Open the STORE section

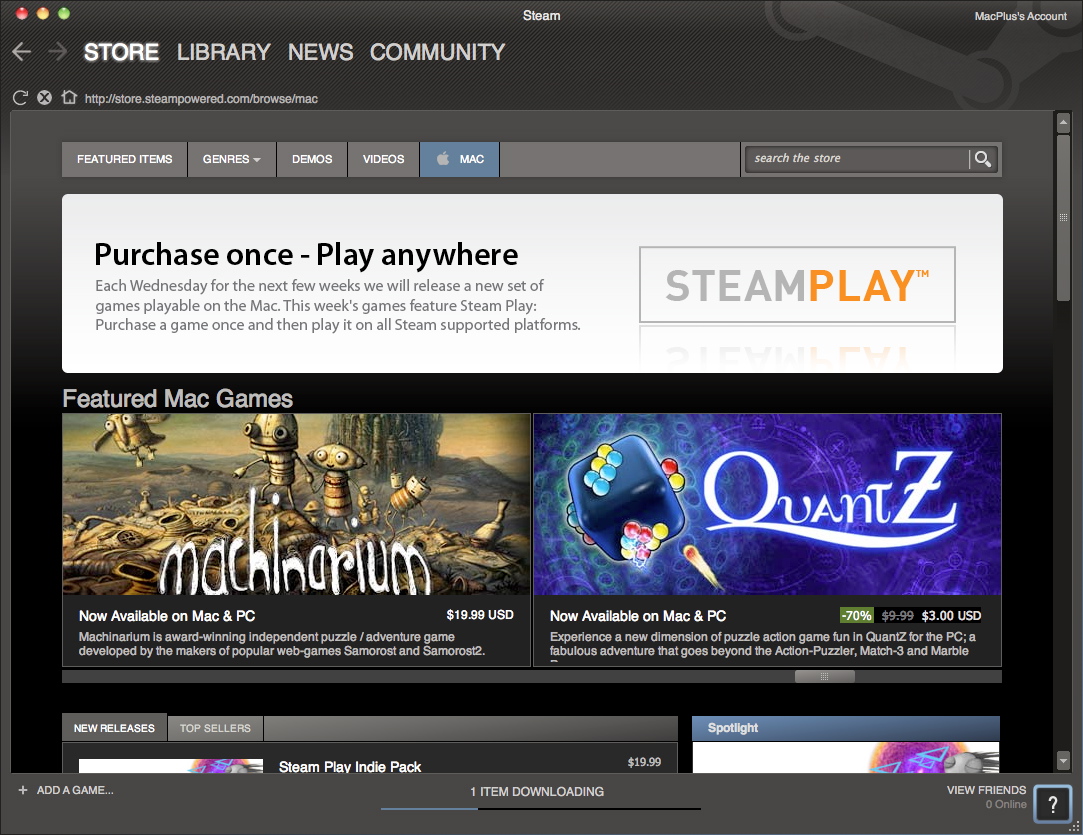point(121,52)
